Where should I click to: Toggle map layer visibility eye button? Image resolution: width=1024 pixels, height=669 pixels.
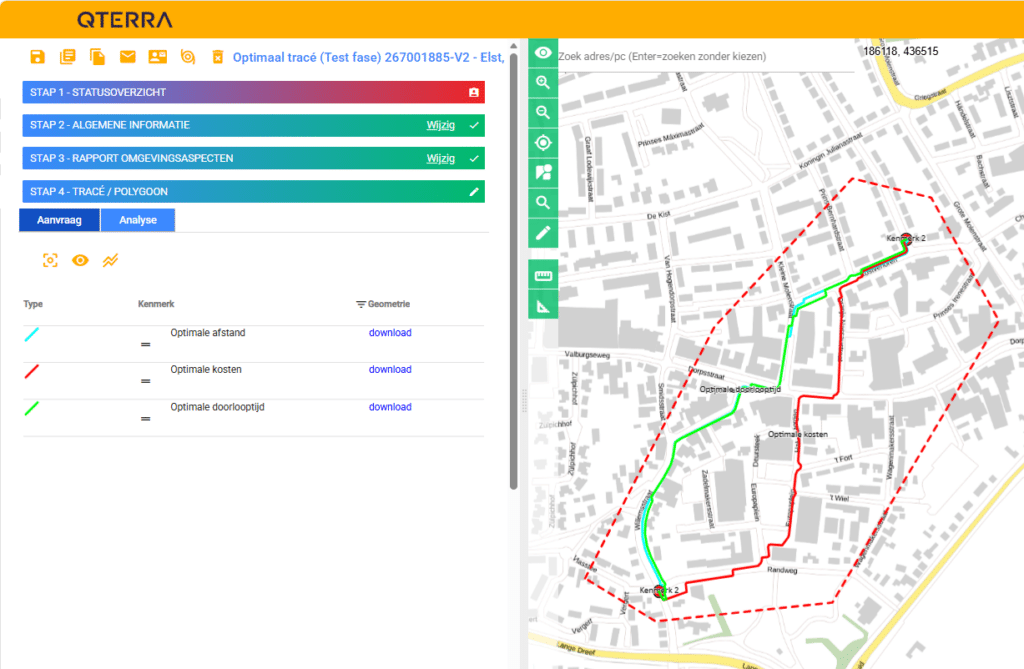click(x=543, y=53)
